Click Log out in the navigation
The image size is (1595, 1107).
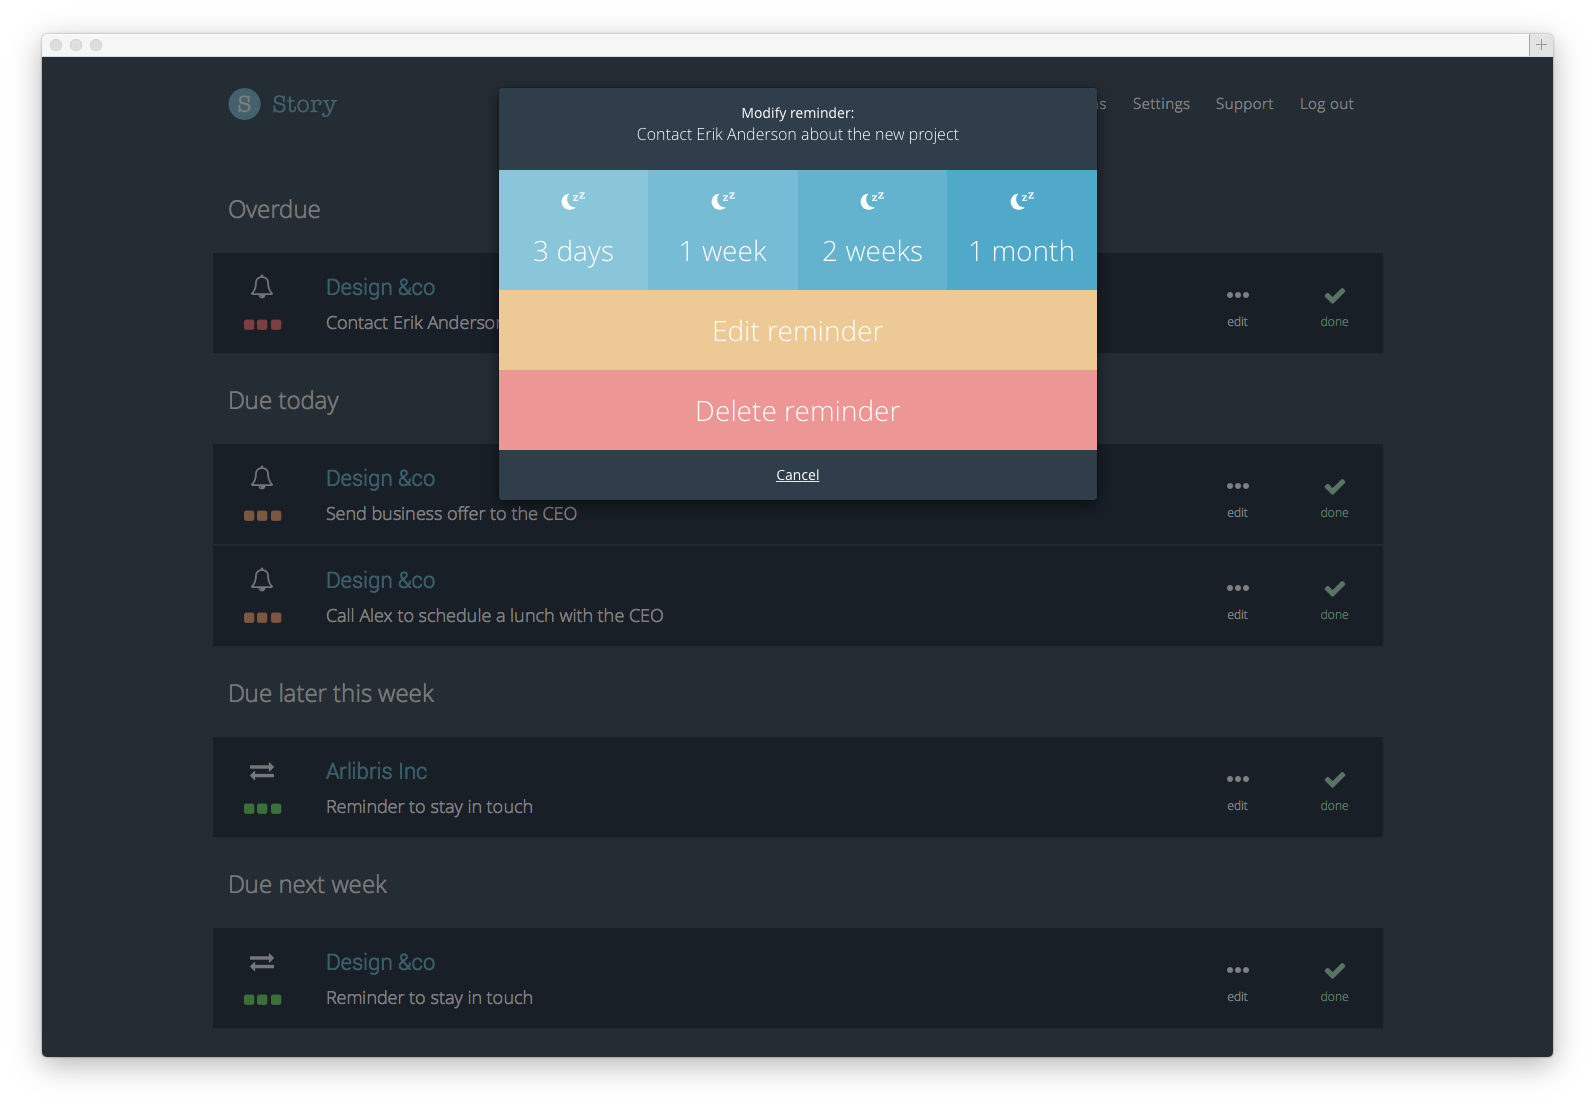coord(1326,104)
